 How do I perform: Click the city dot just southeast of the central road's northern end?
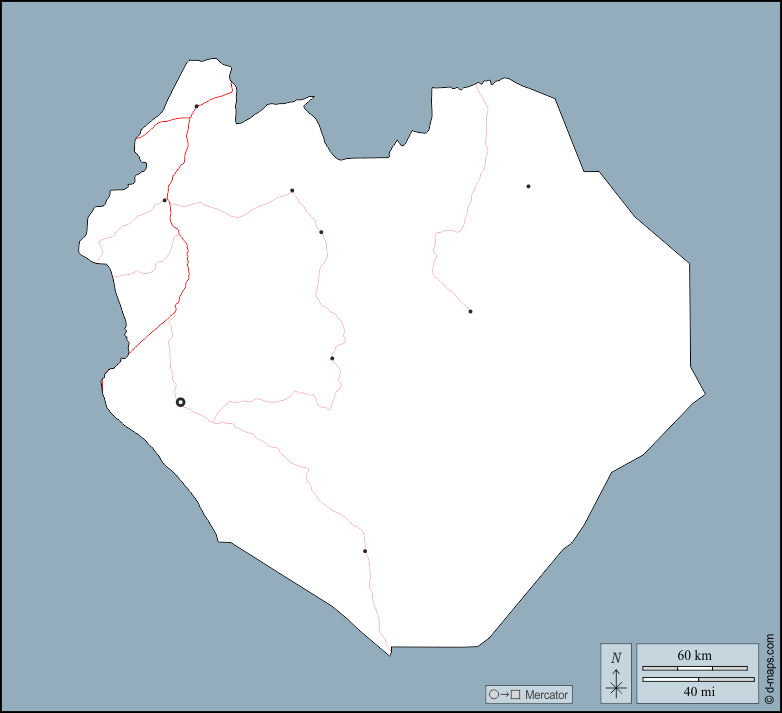click(321, 232)
